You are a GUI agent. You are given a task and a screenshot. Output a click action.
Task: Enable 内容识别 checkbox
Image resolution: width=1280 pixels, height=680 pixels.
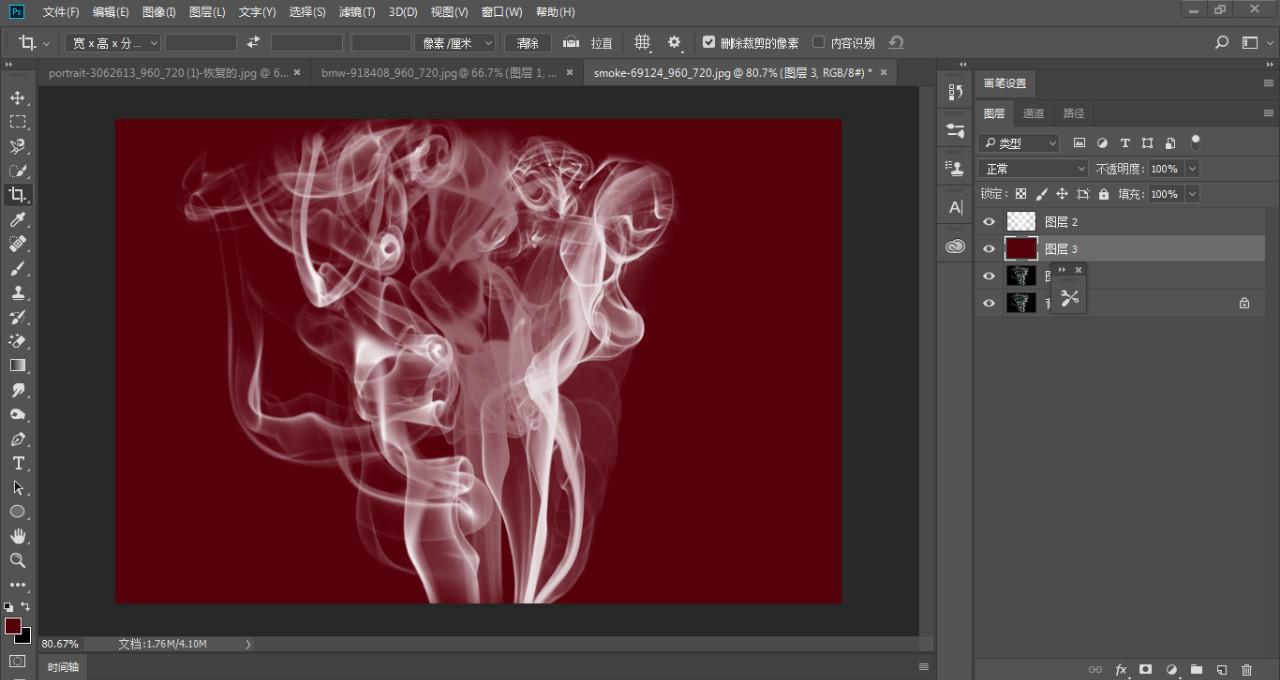[x=819, y=43]
